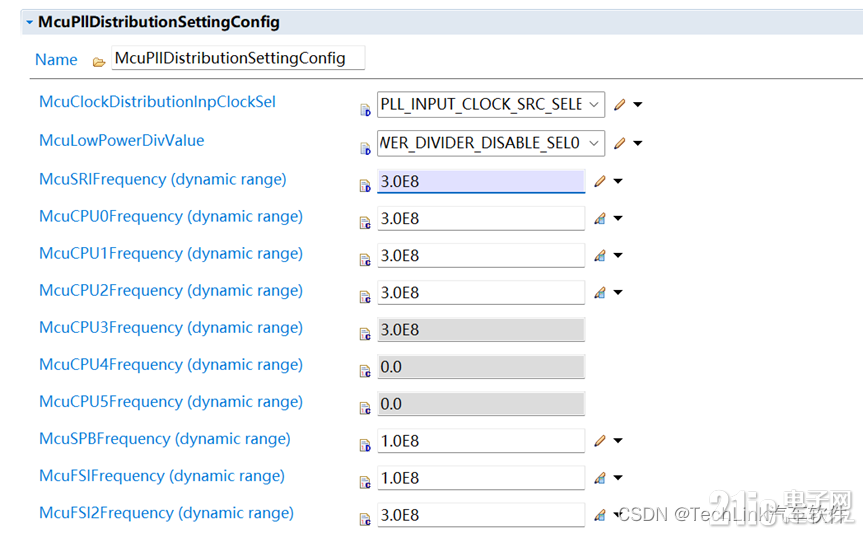
Task: Click the disabled McuCPU4Frequency value field
Action: (x=480, y=367)
